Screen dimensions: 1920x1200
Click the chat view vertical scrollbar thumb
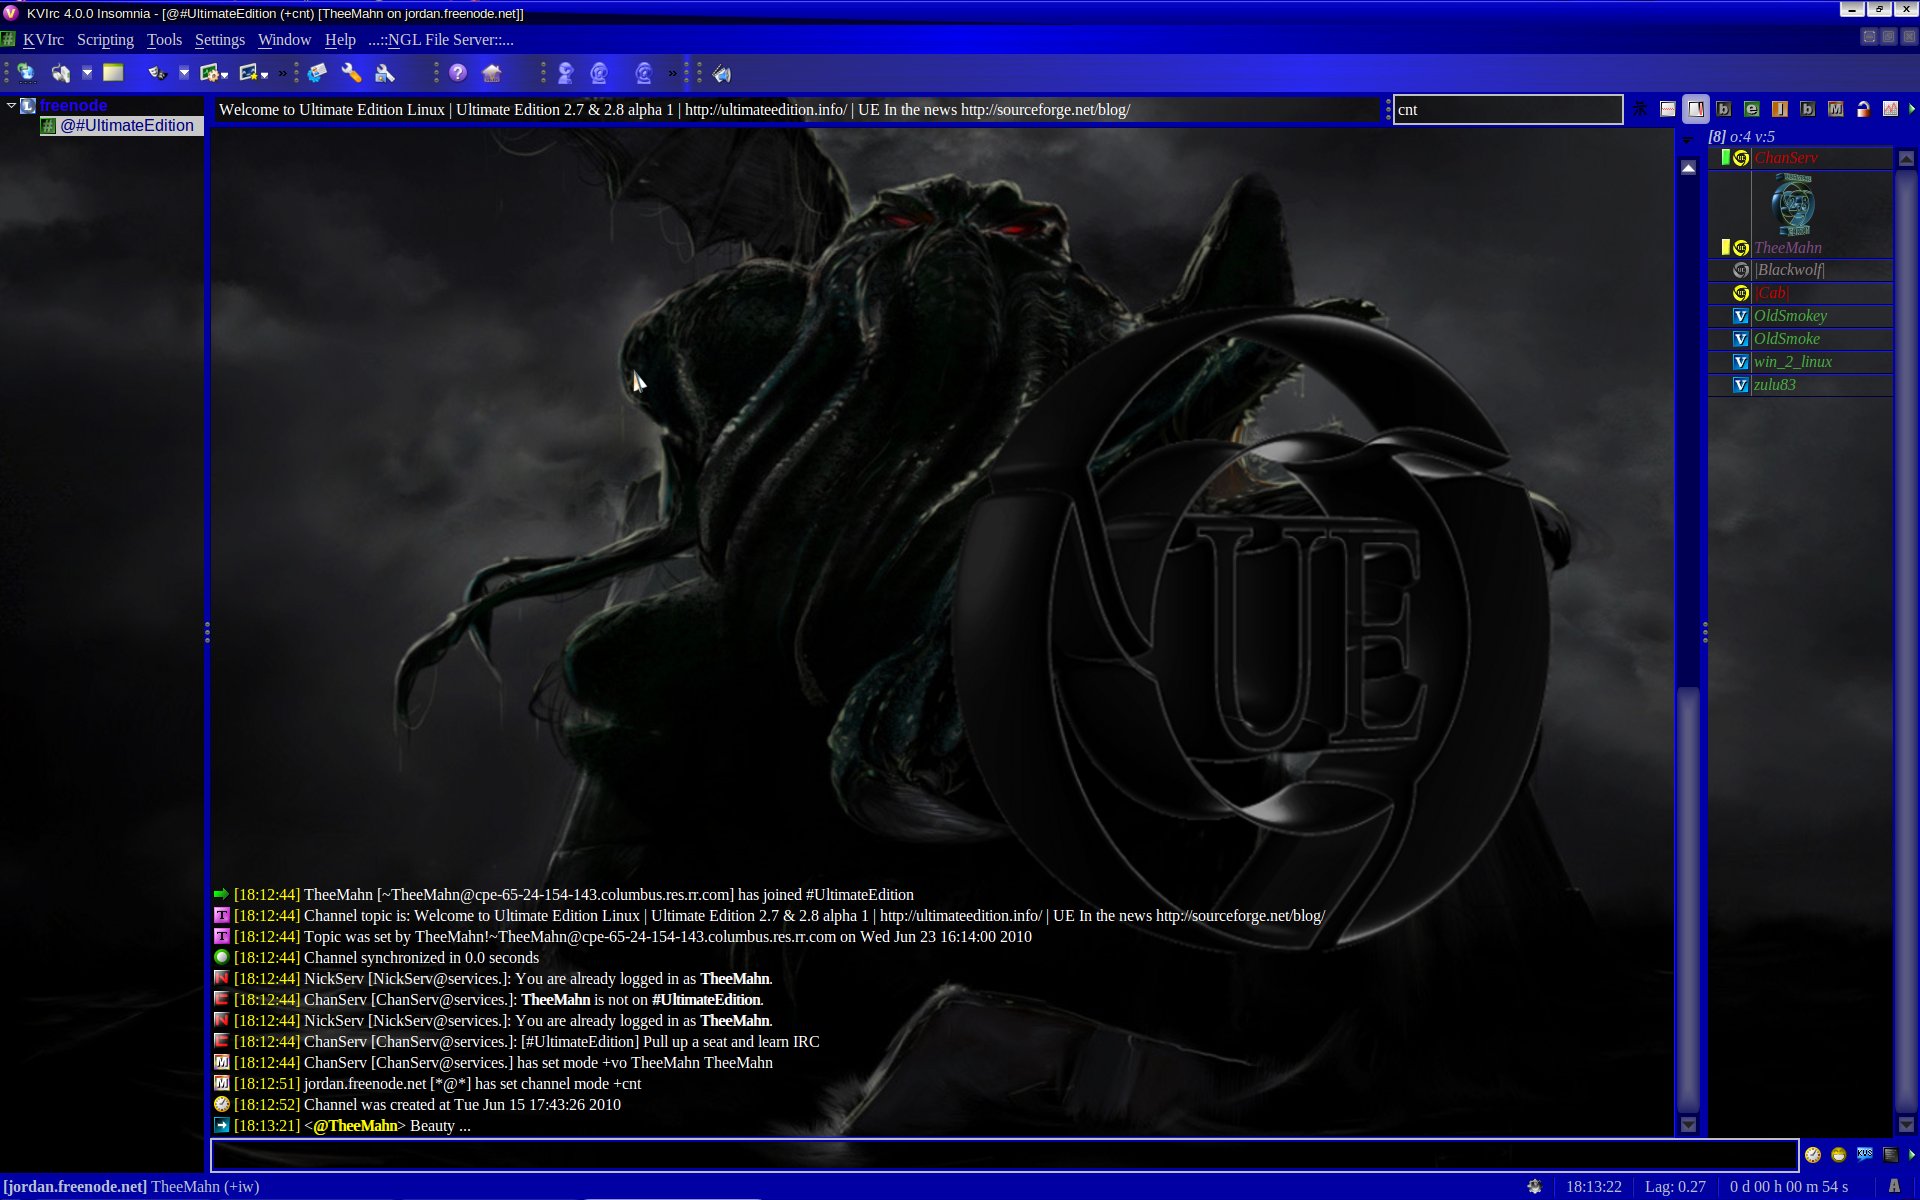(1688, 900)
